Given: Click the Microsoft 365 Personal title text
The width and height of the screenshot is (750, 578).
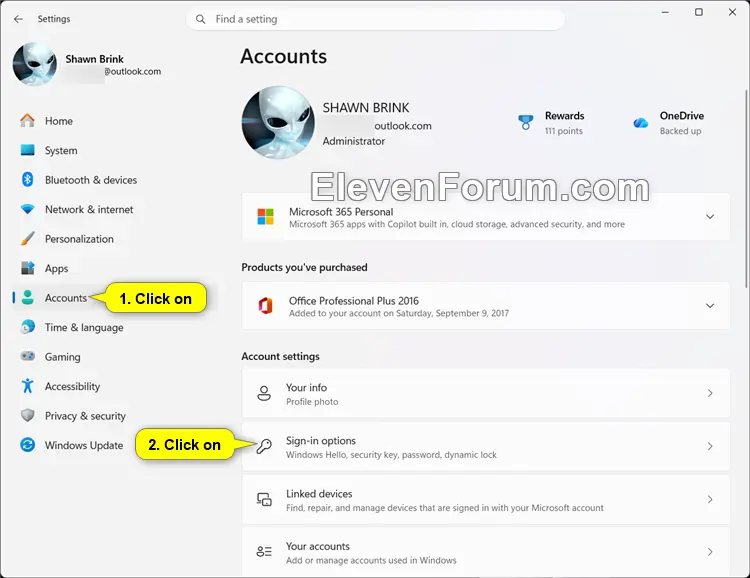Looking at the screenshot, I should 341,212.
